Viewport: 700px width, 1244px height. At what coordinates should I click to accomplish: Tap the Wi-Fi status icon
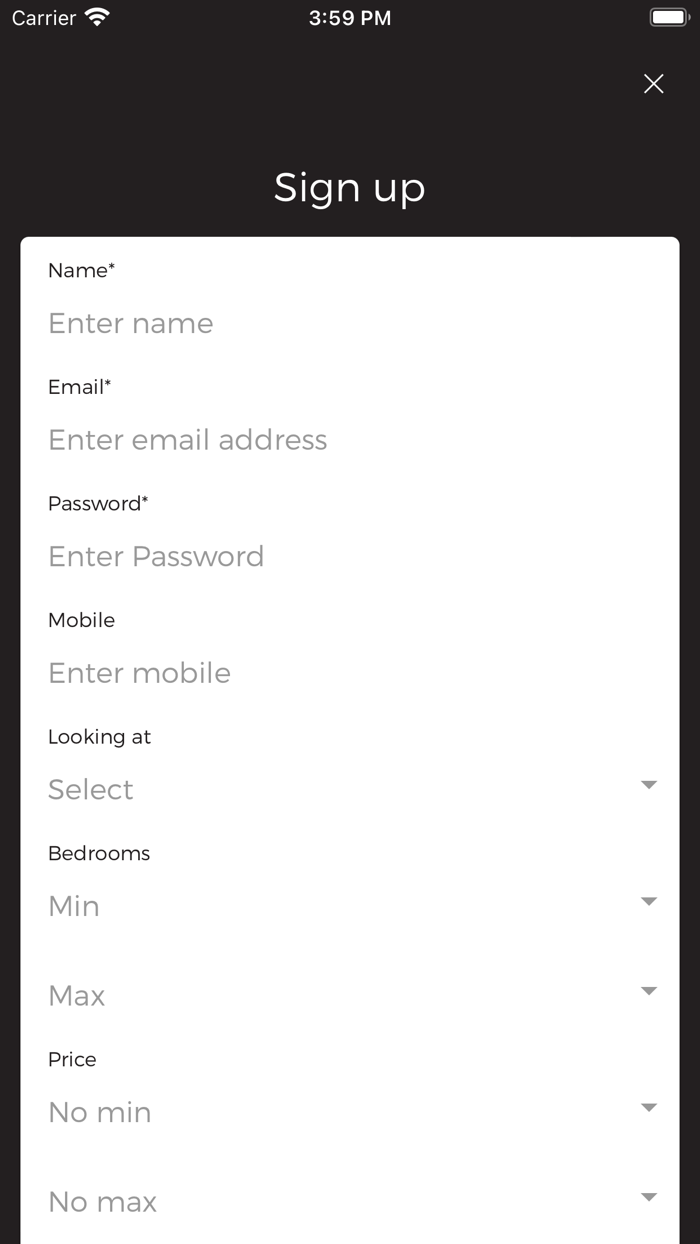(x=97, y=17)
